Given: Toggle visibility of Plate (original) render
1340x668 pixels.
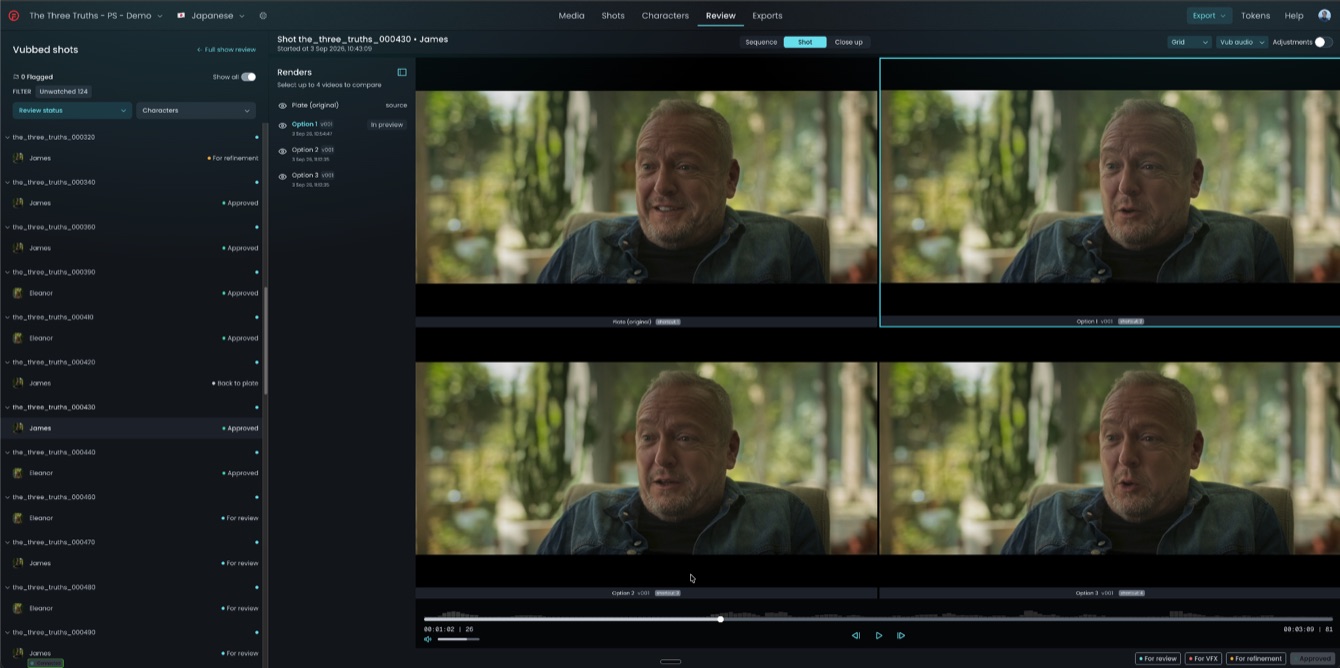Looking at the screenshot, I should tap(283, 105).
